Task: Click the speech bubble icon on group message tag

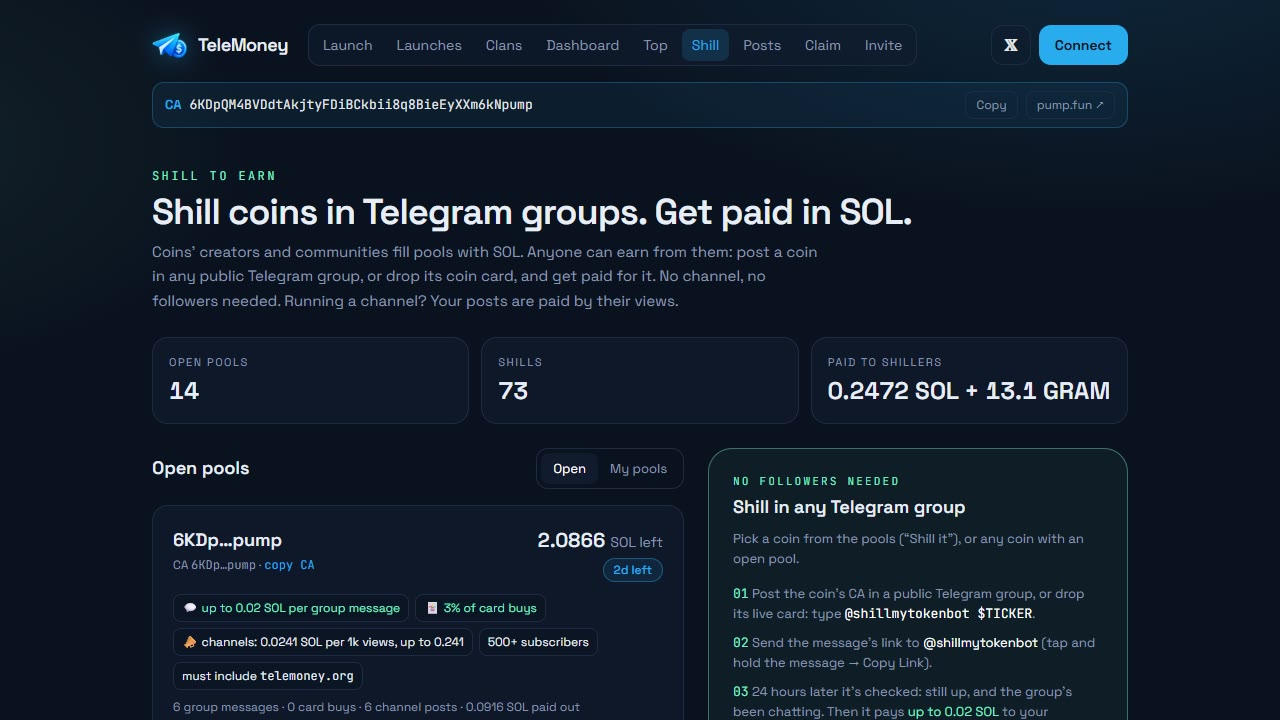Action: pyautogui.click(x=190, y=608)
